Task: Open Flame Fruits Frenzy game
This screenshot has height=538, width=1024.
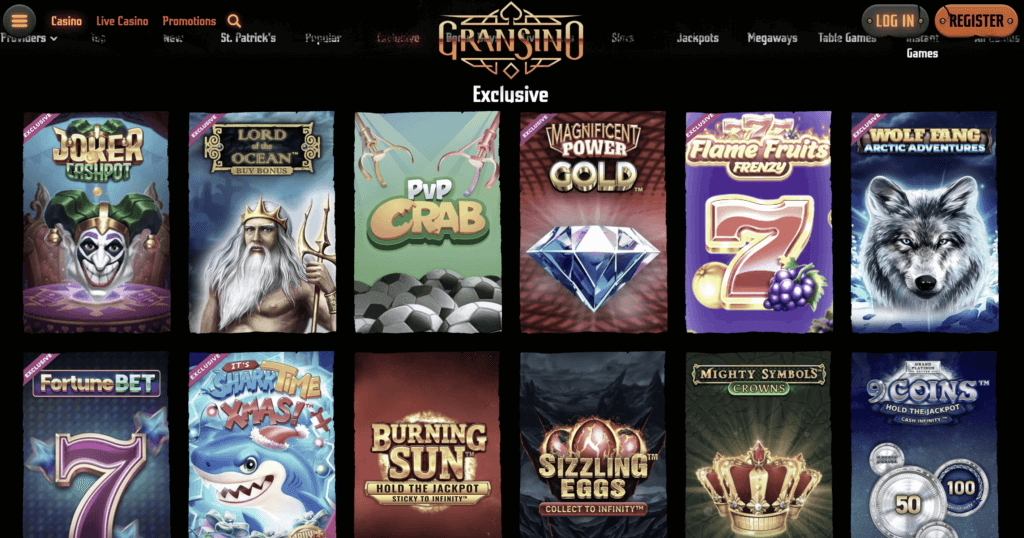Action: (x=759, y=222)
